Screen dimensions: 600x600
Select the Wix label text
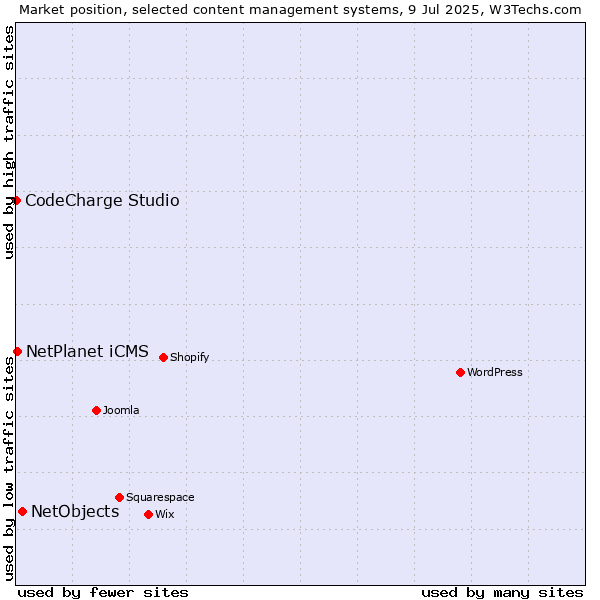pos(165,514)
